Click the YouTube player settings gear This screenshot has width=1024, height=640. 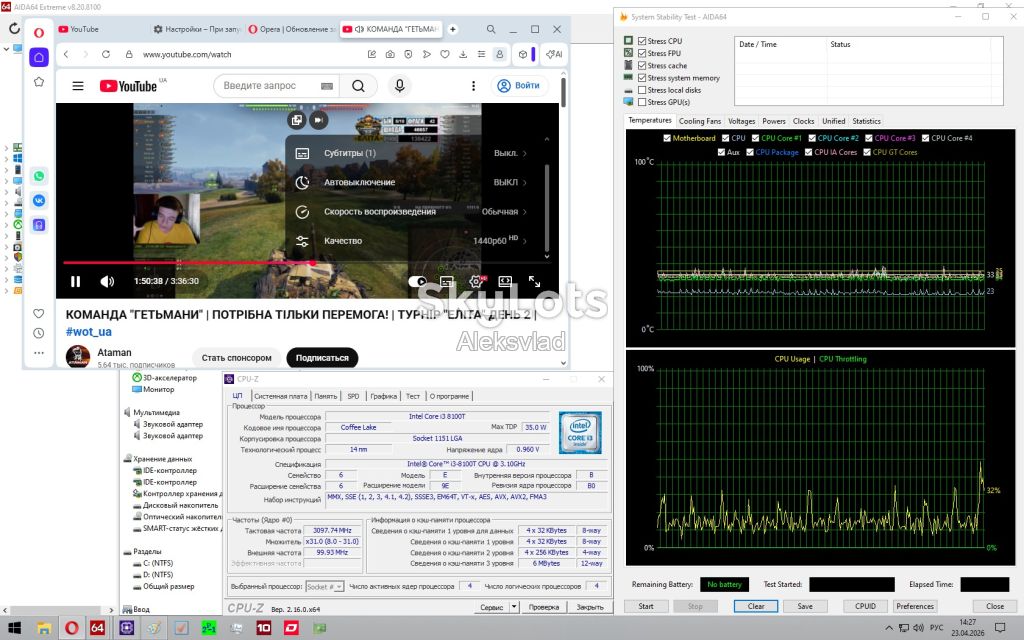click(476, 281)
